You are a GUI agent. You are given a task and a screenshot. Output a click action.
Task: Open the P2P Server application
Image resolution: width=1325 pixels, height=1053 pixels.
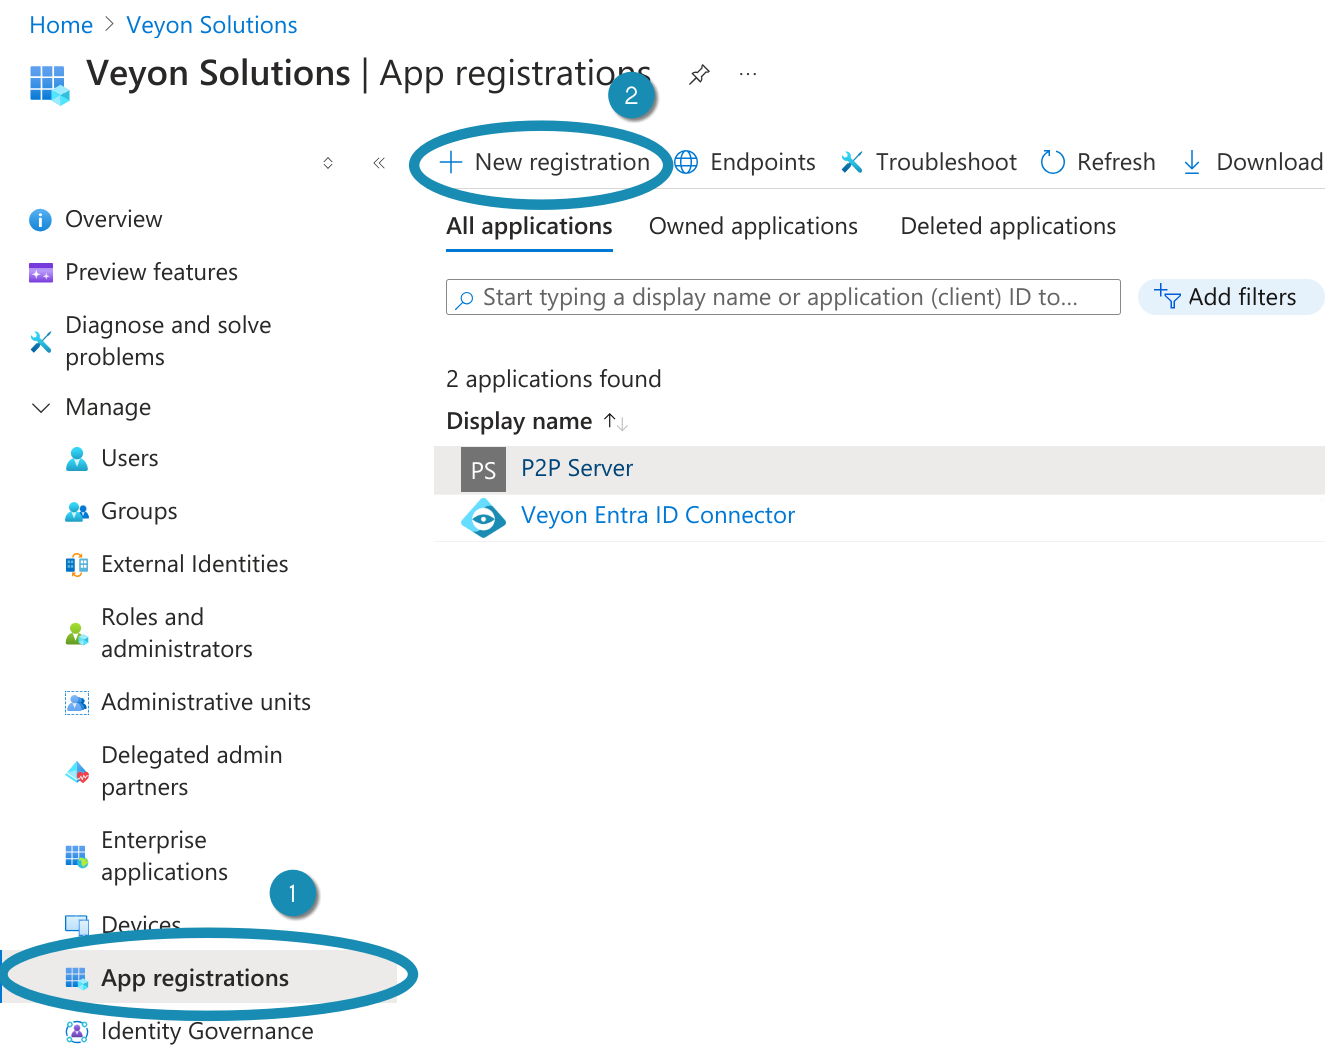click(x=577, y=468)
